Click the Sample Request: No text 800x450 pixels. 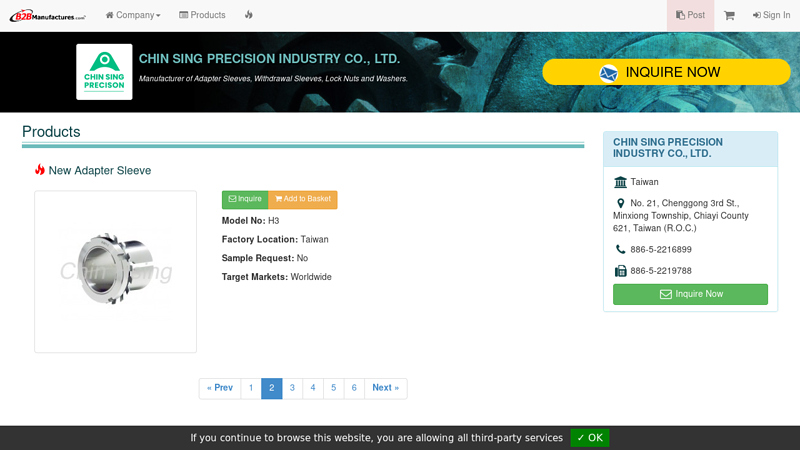click(x=265, y=258)
